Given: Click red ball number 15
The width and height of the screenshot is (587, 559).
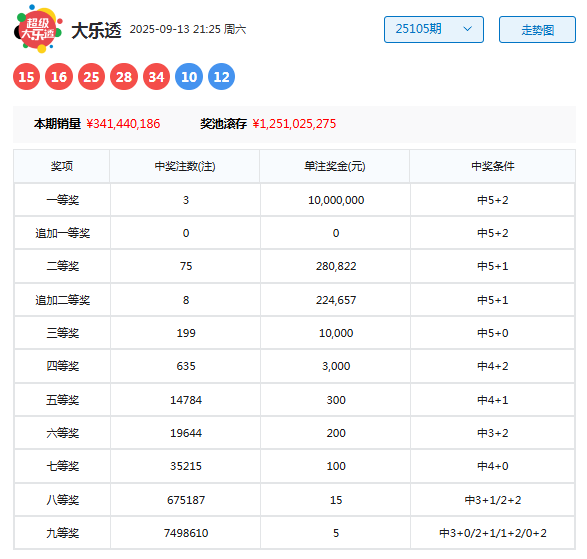Looking at the screenshot, I should pyautogui.click(x=26, y=77).
